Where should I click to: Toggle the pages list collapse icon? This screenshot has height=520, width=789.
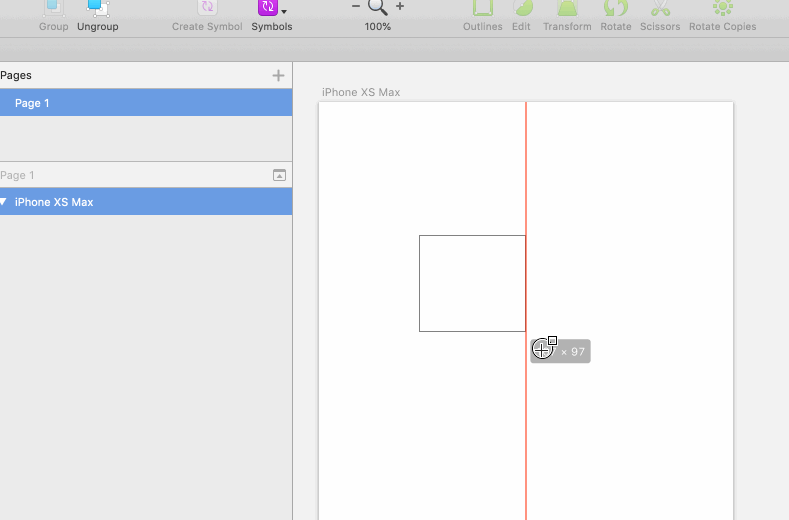[279, 175]
